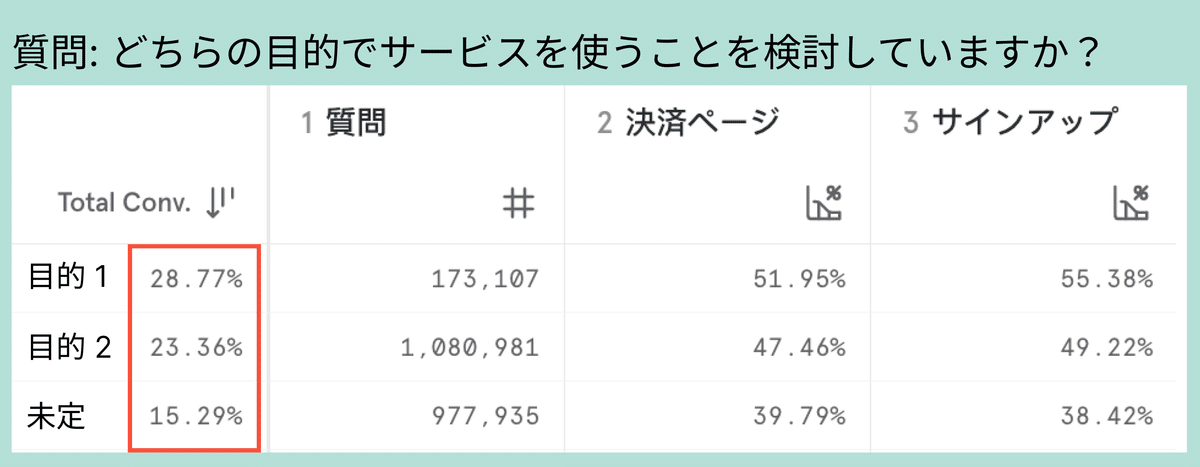Screen dimensions: 1200x467
Task: Click the 1,080,981 count cell
Action: click(470, 348)
